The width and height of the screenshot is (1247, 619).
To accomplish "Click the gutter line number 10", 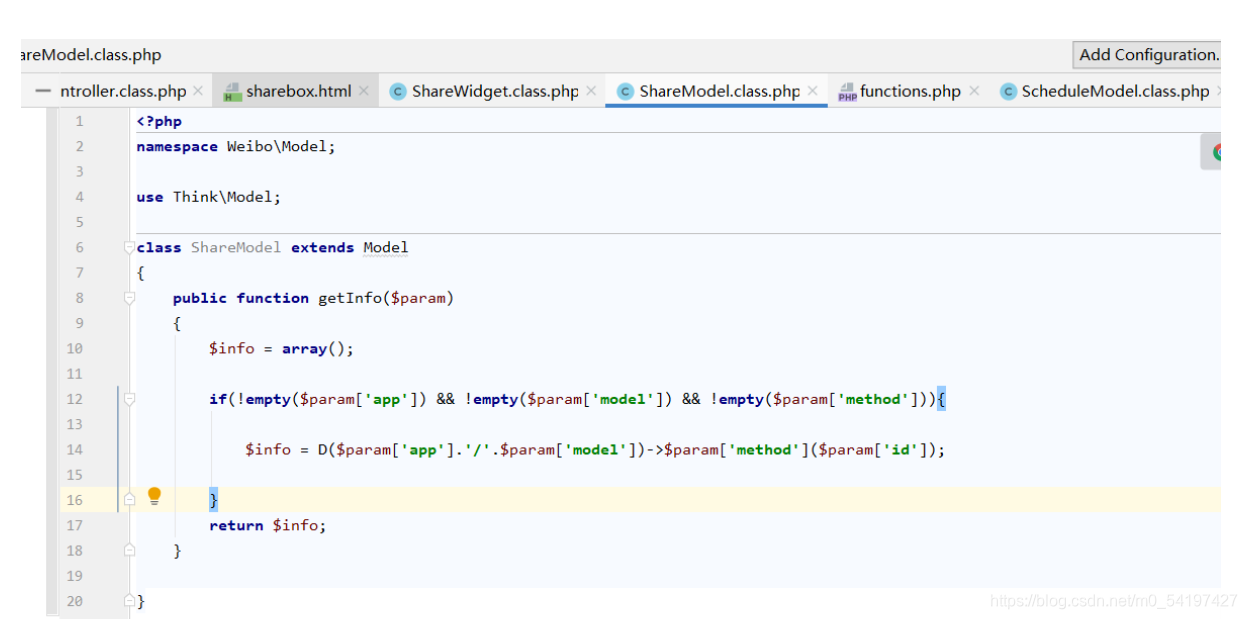I will click(75, 348).
